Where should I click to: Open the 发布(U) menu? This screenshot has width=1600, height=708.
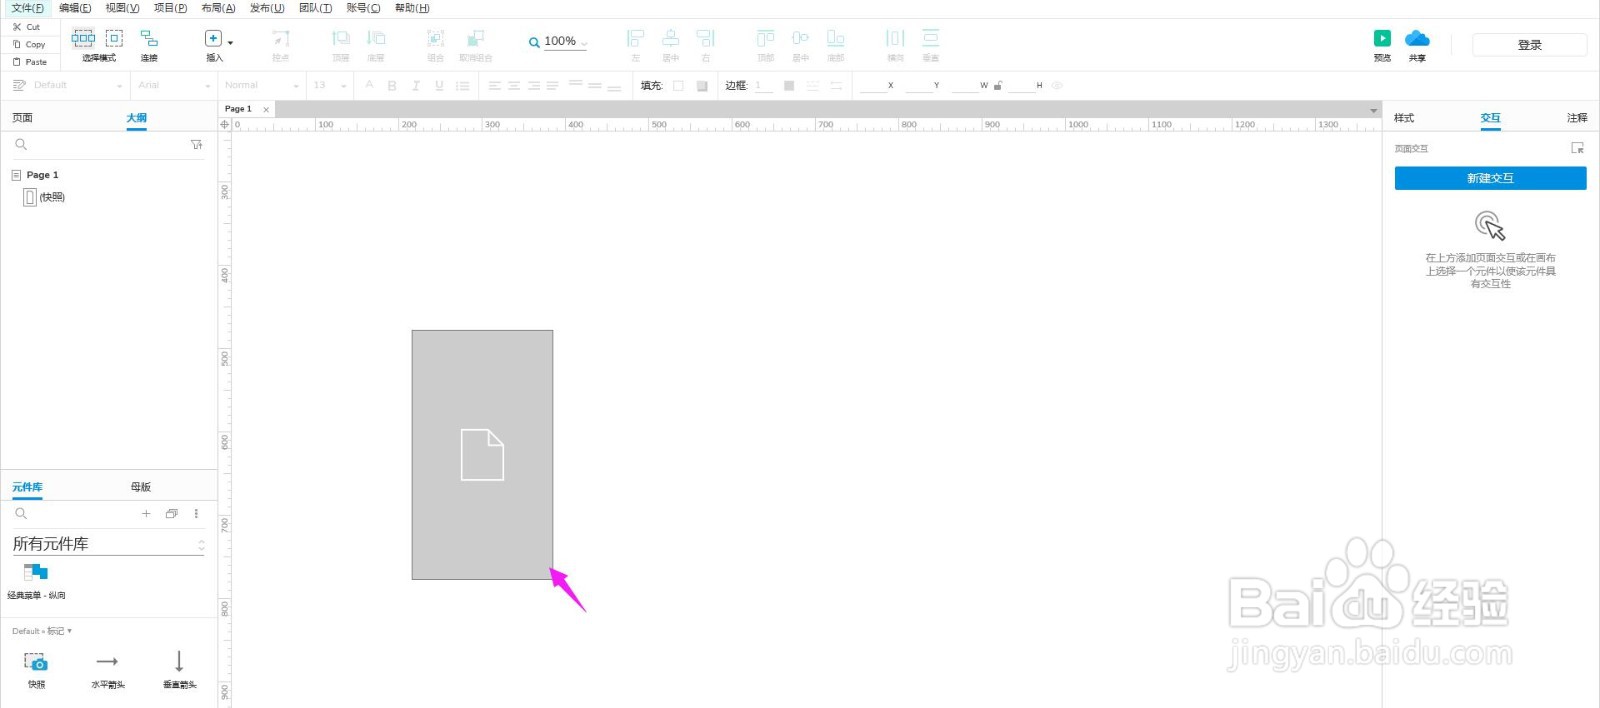pos(267,8)
